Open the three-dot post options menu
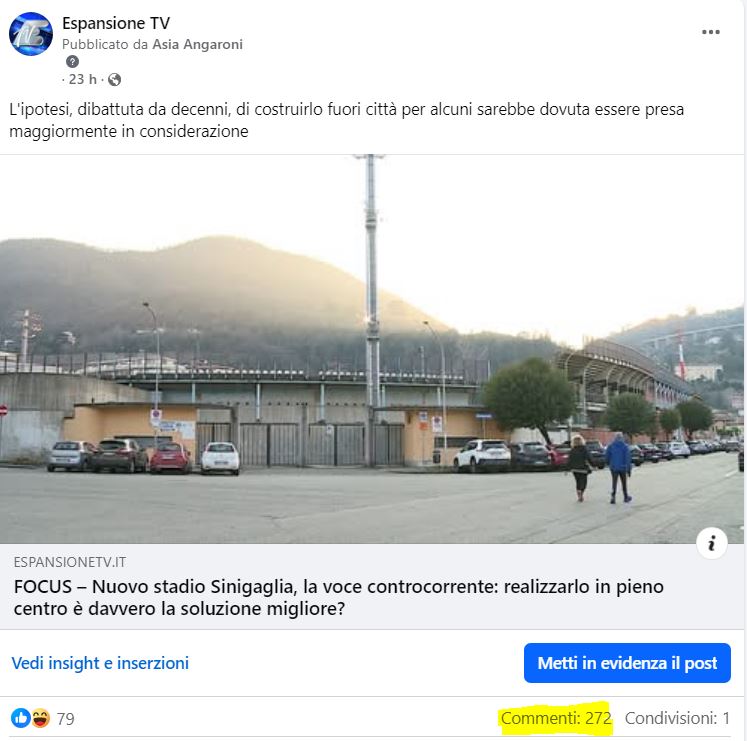This screenshot has height=741, width=747. 710,32
